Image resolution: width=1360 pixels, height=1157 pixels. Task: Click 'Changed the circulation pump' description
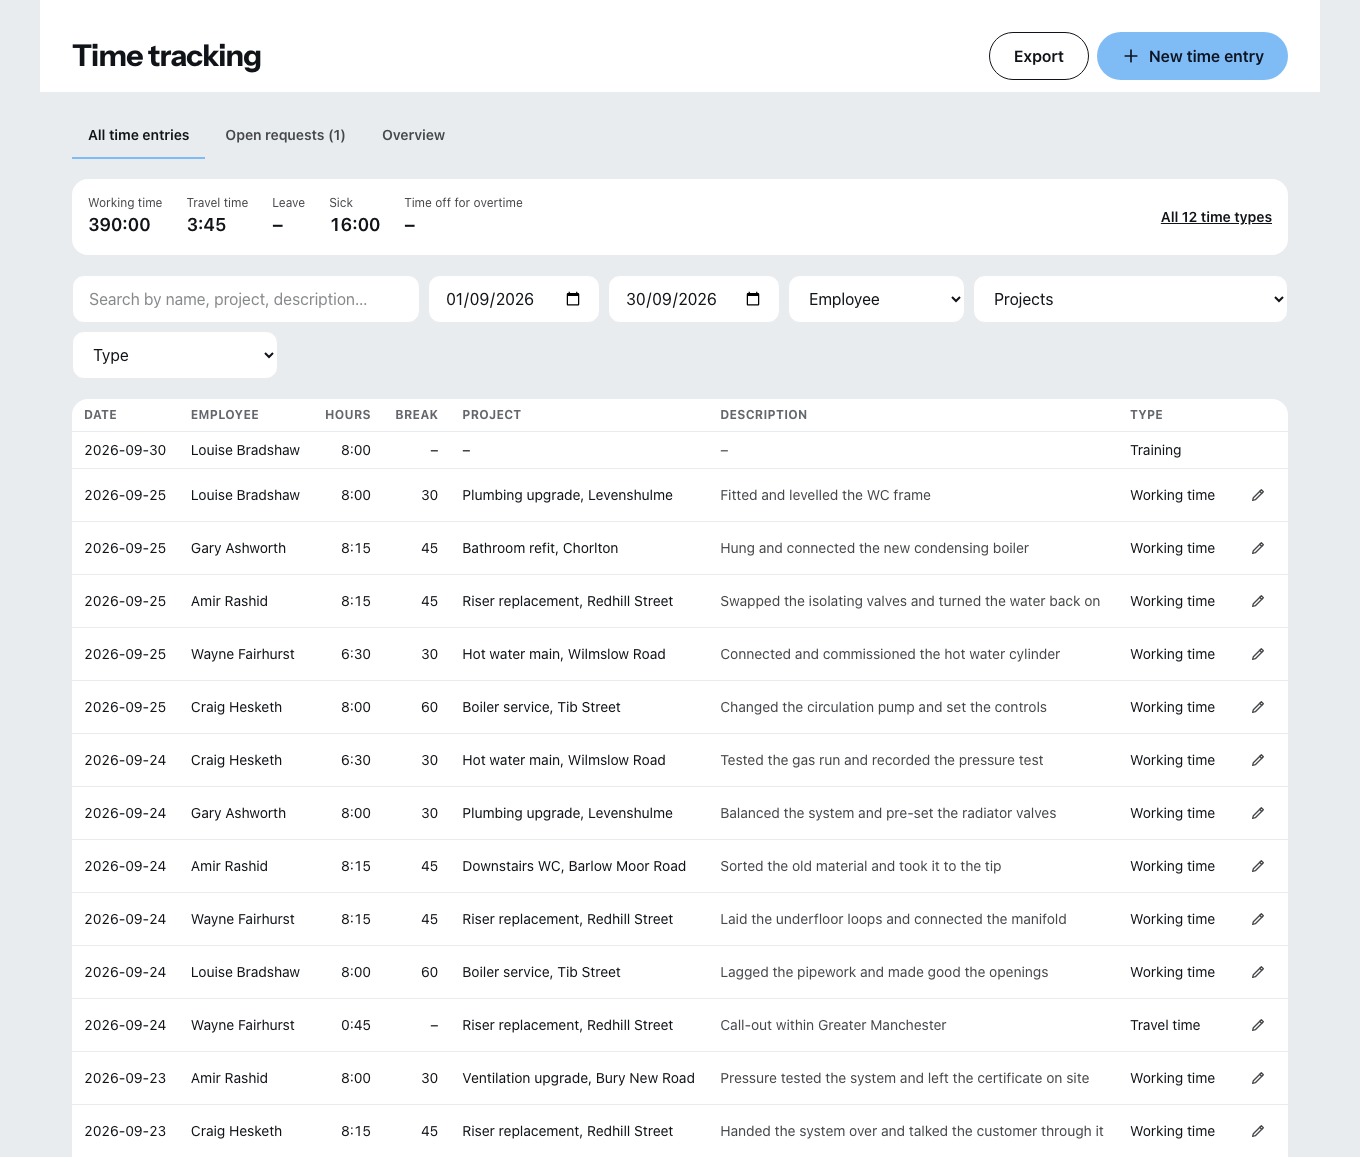click(x=883, y=707)
